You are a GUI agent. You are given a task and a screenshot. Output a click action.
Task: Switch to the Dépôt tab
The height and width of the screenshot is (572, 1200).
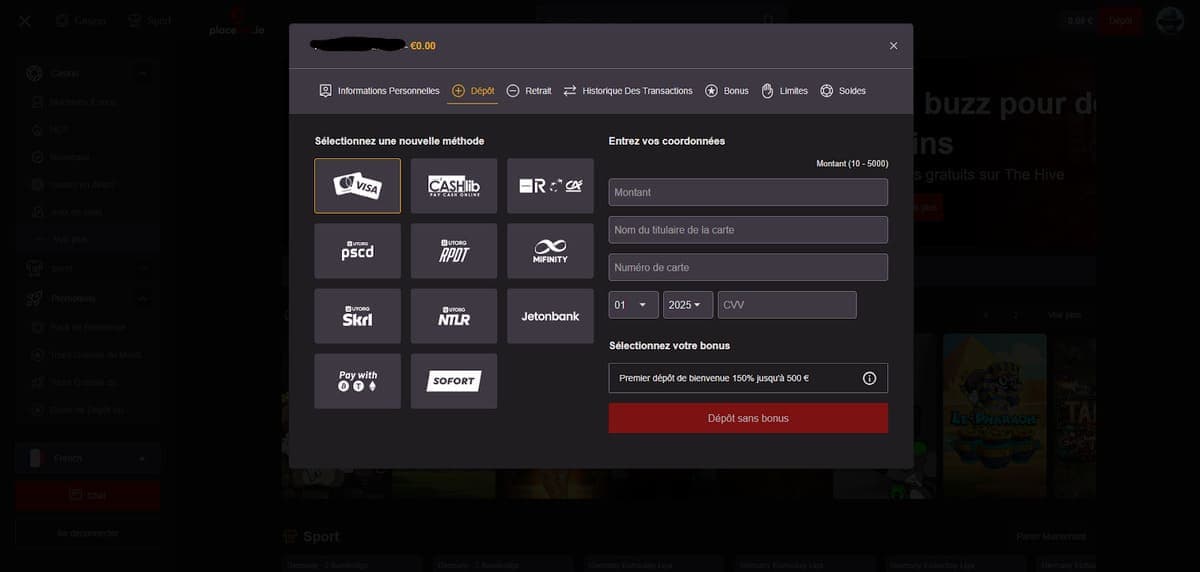[473, 91]
